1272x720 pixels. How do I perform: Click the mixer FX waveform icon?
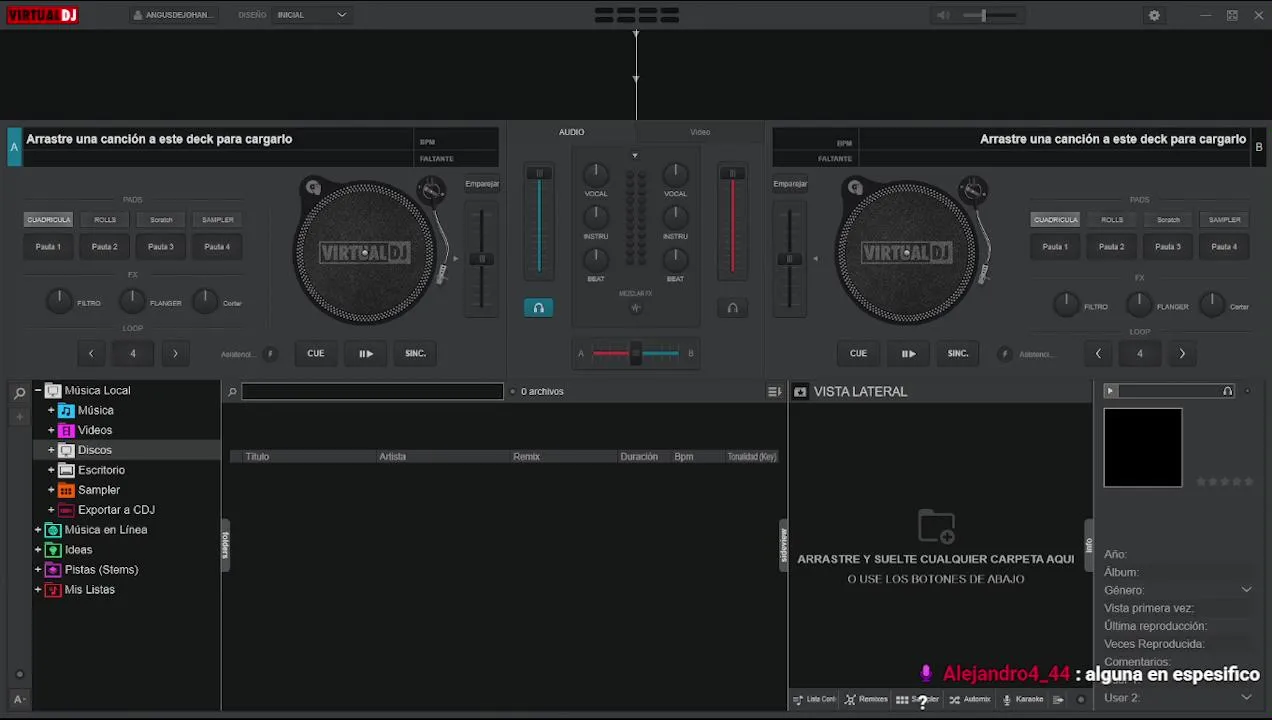pos(635,308)
